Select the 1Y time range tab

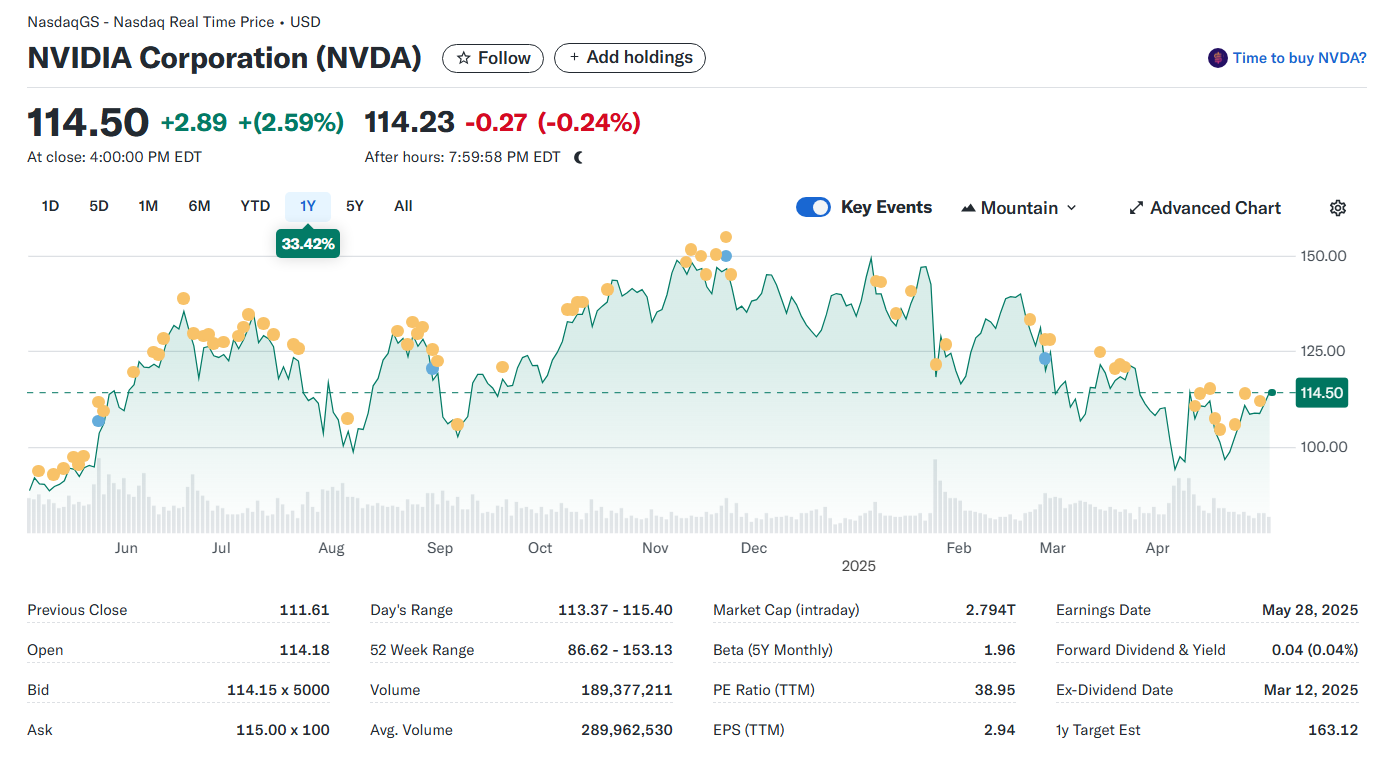[308, 206]
